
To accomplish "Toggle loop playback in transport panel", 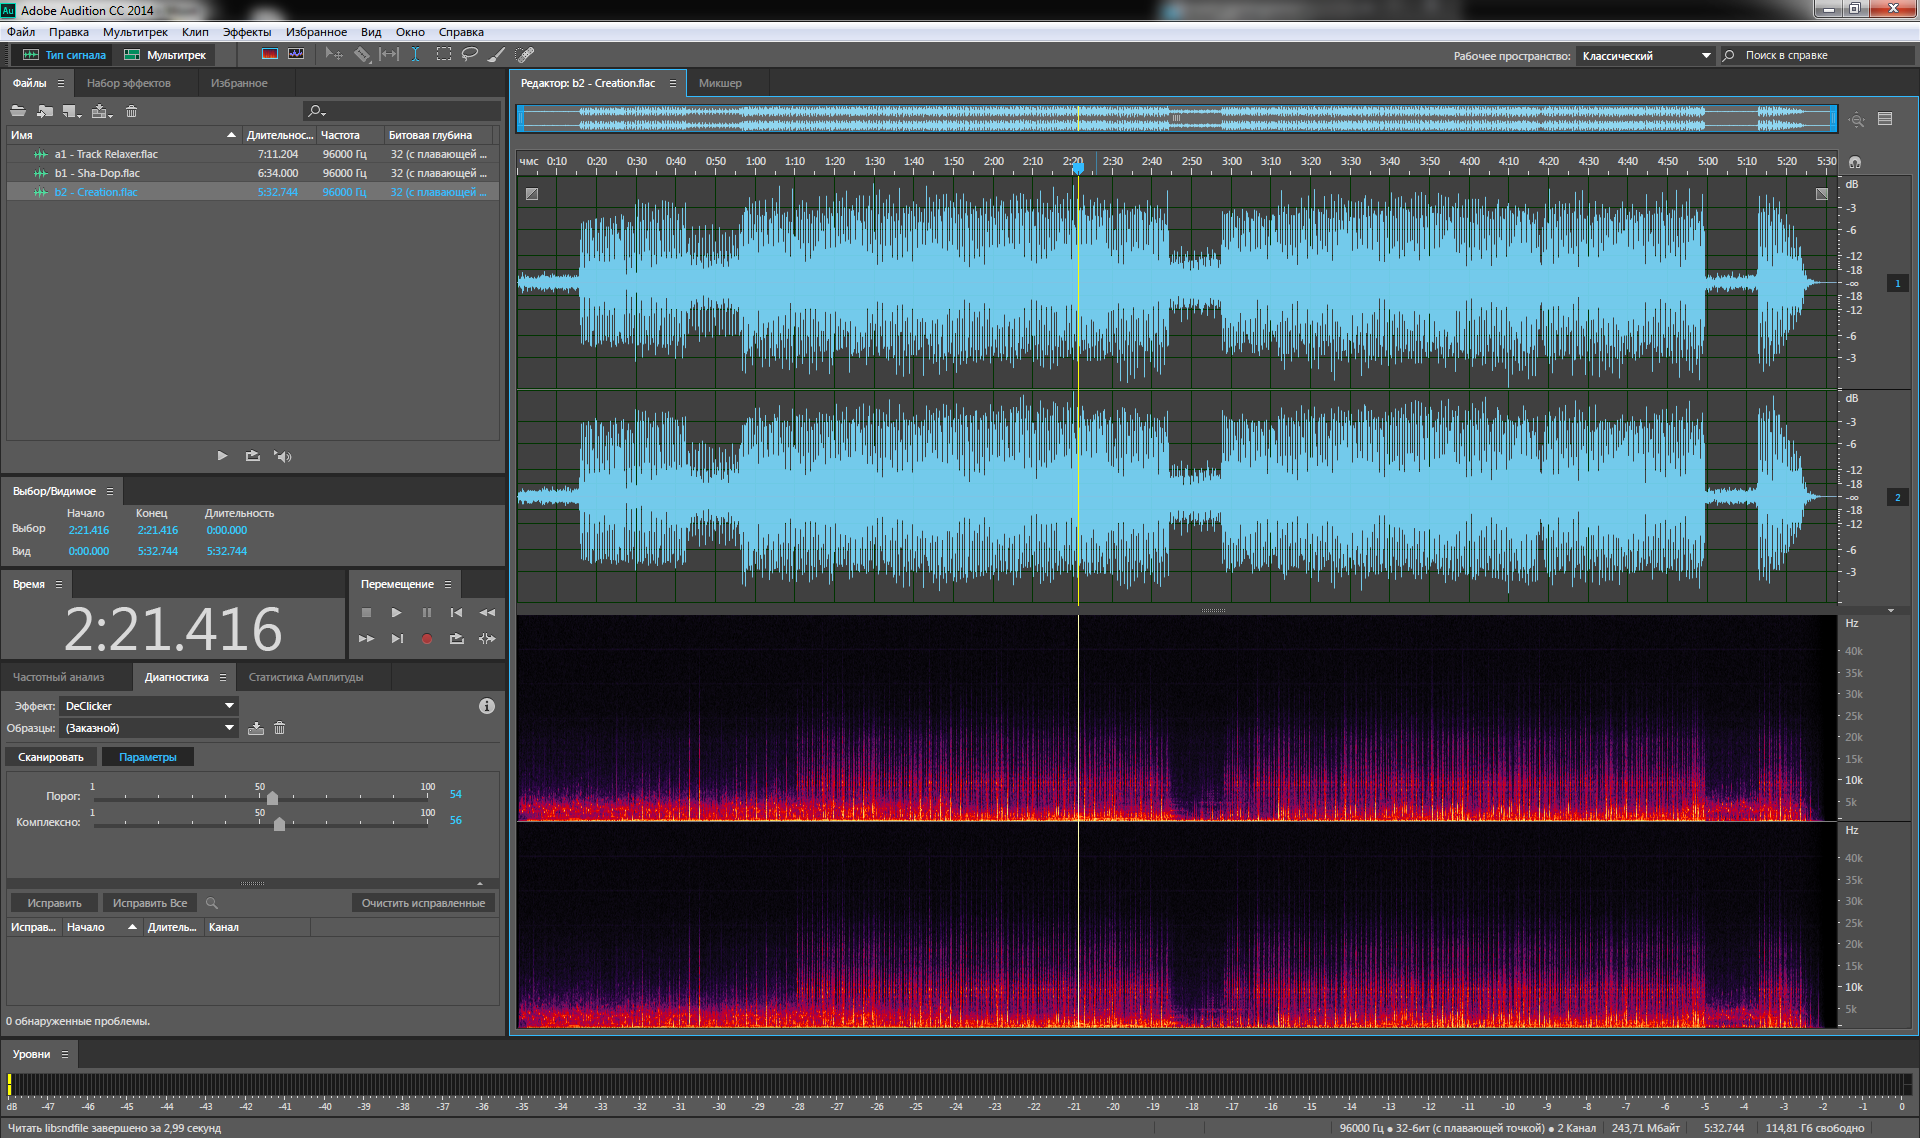I will 457,639.
